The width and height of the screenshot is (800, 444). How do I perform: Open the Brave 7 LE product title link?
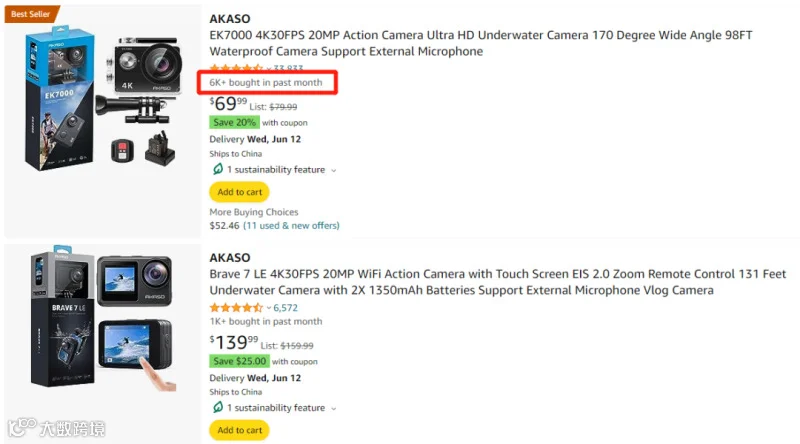click(497, 282)
